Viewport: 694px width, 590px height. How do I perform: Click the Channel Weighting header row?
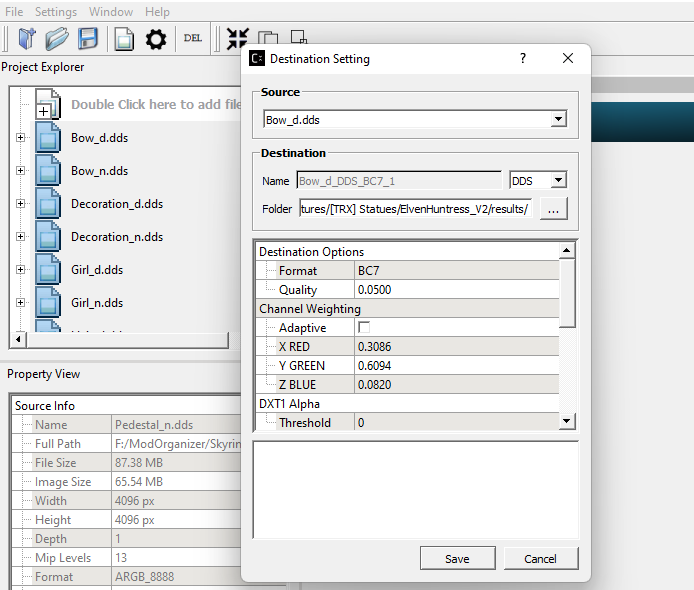pyautogui.click(x=407, y=308)
